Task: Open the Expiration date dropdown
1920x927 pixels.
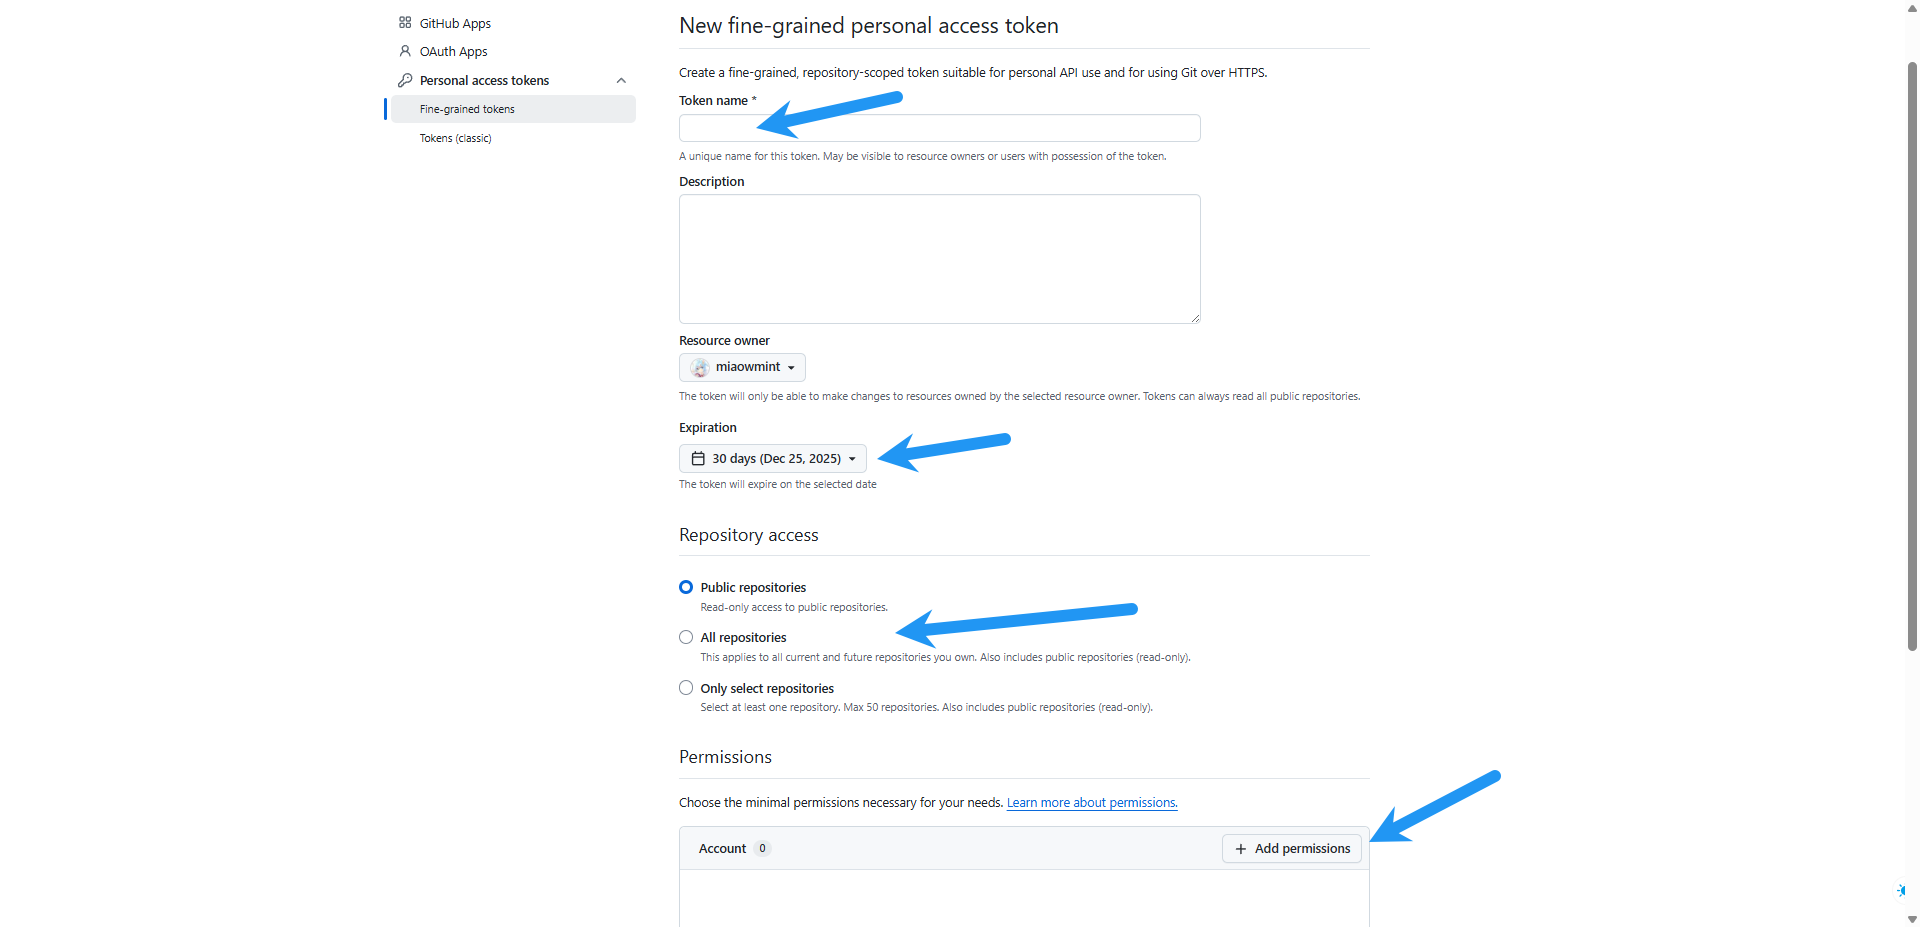Action: pos(773,459)
